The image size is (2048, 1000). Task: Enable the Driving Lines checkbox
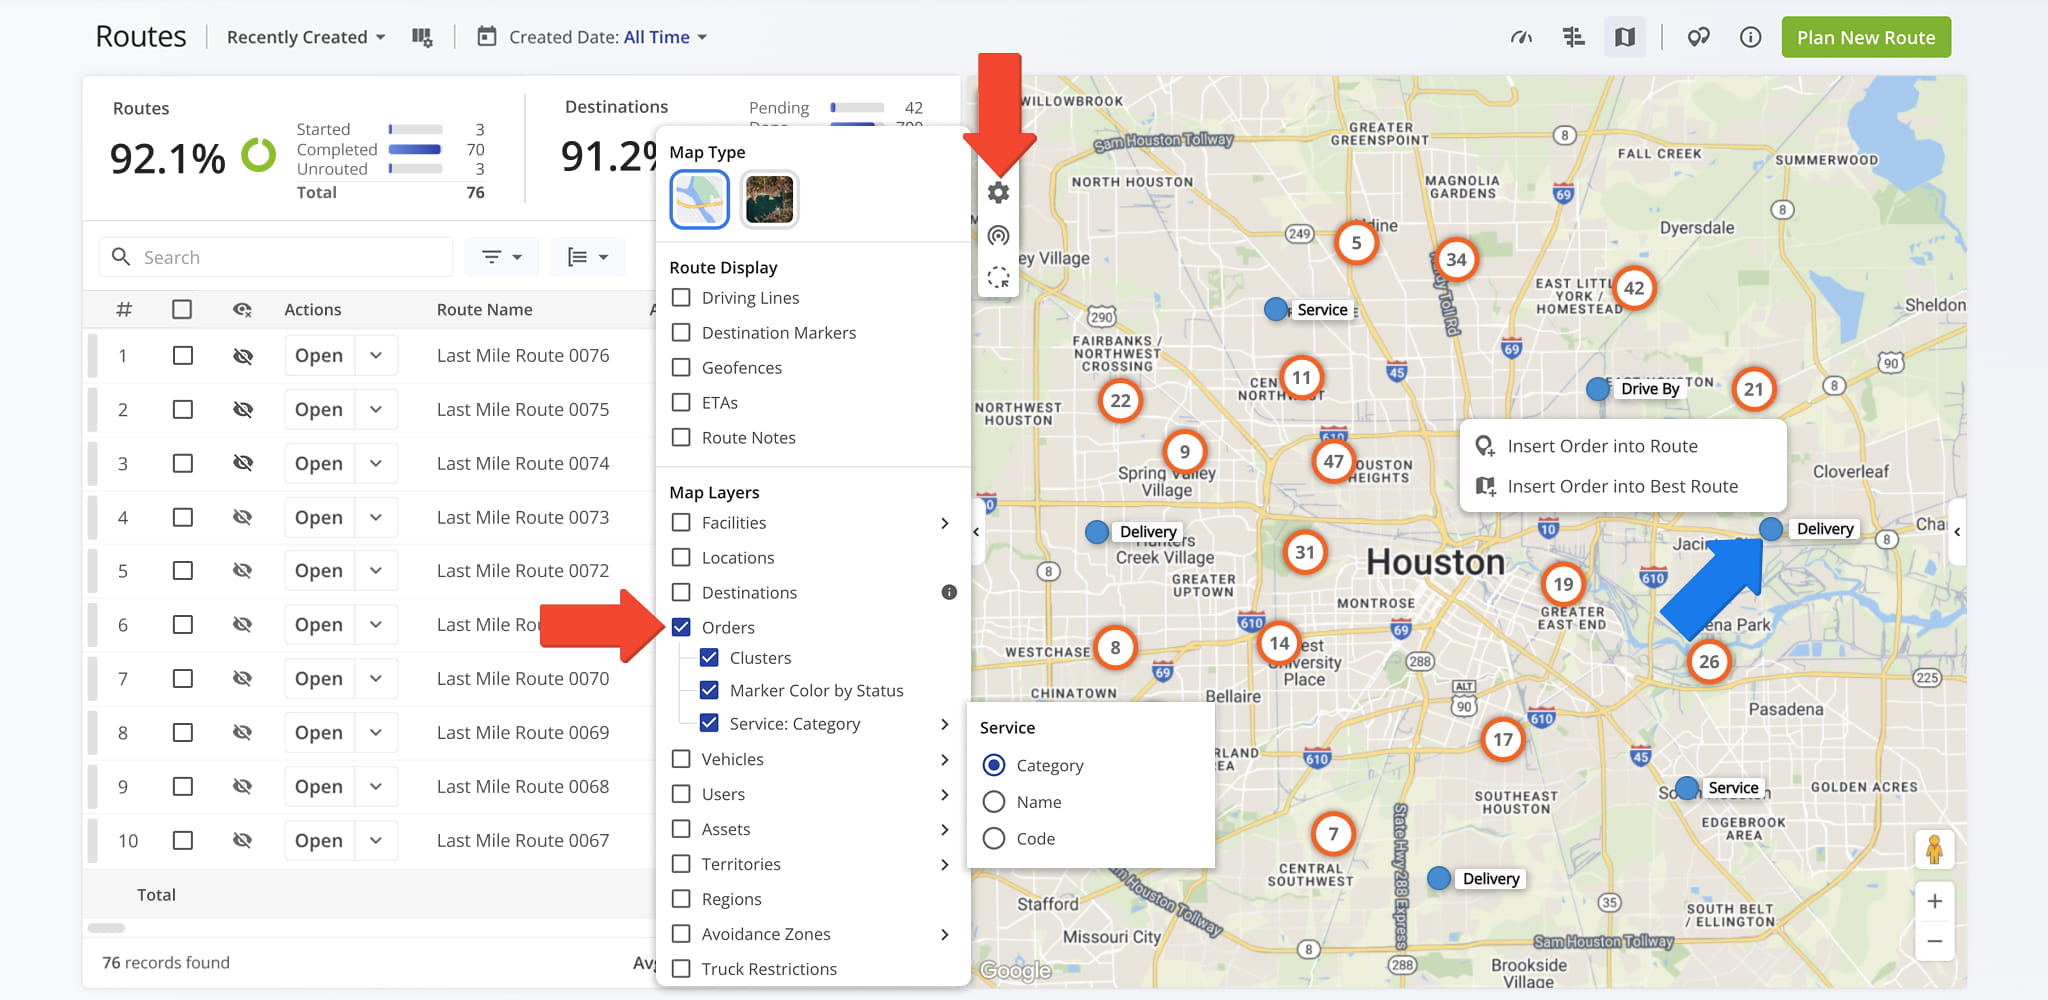(x=681, y=297)
